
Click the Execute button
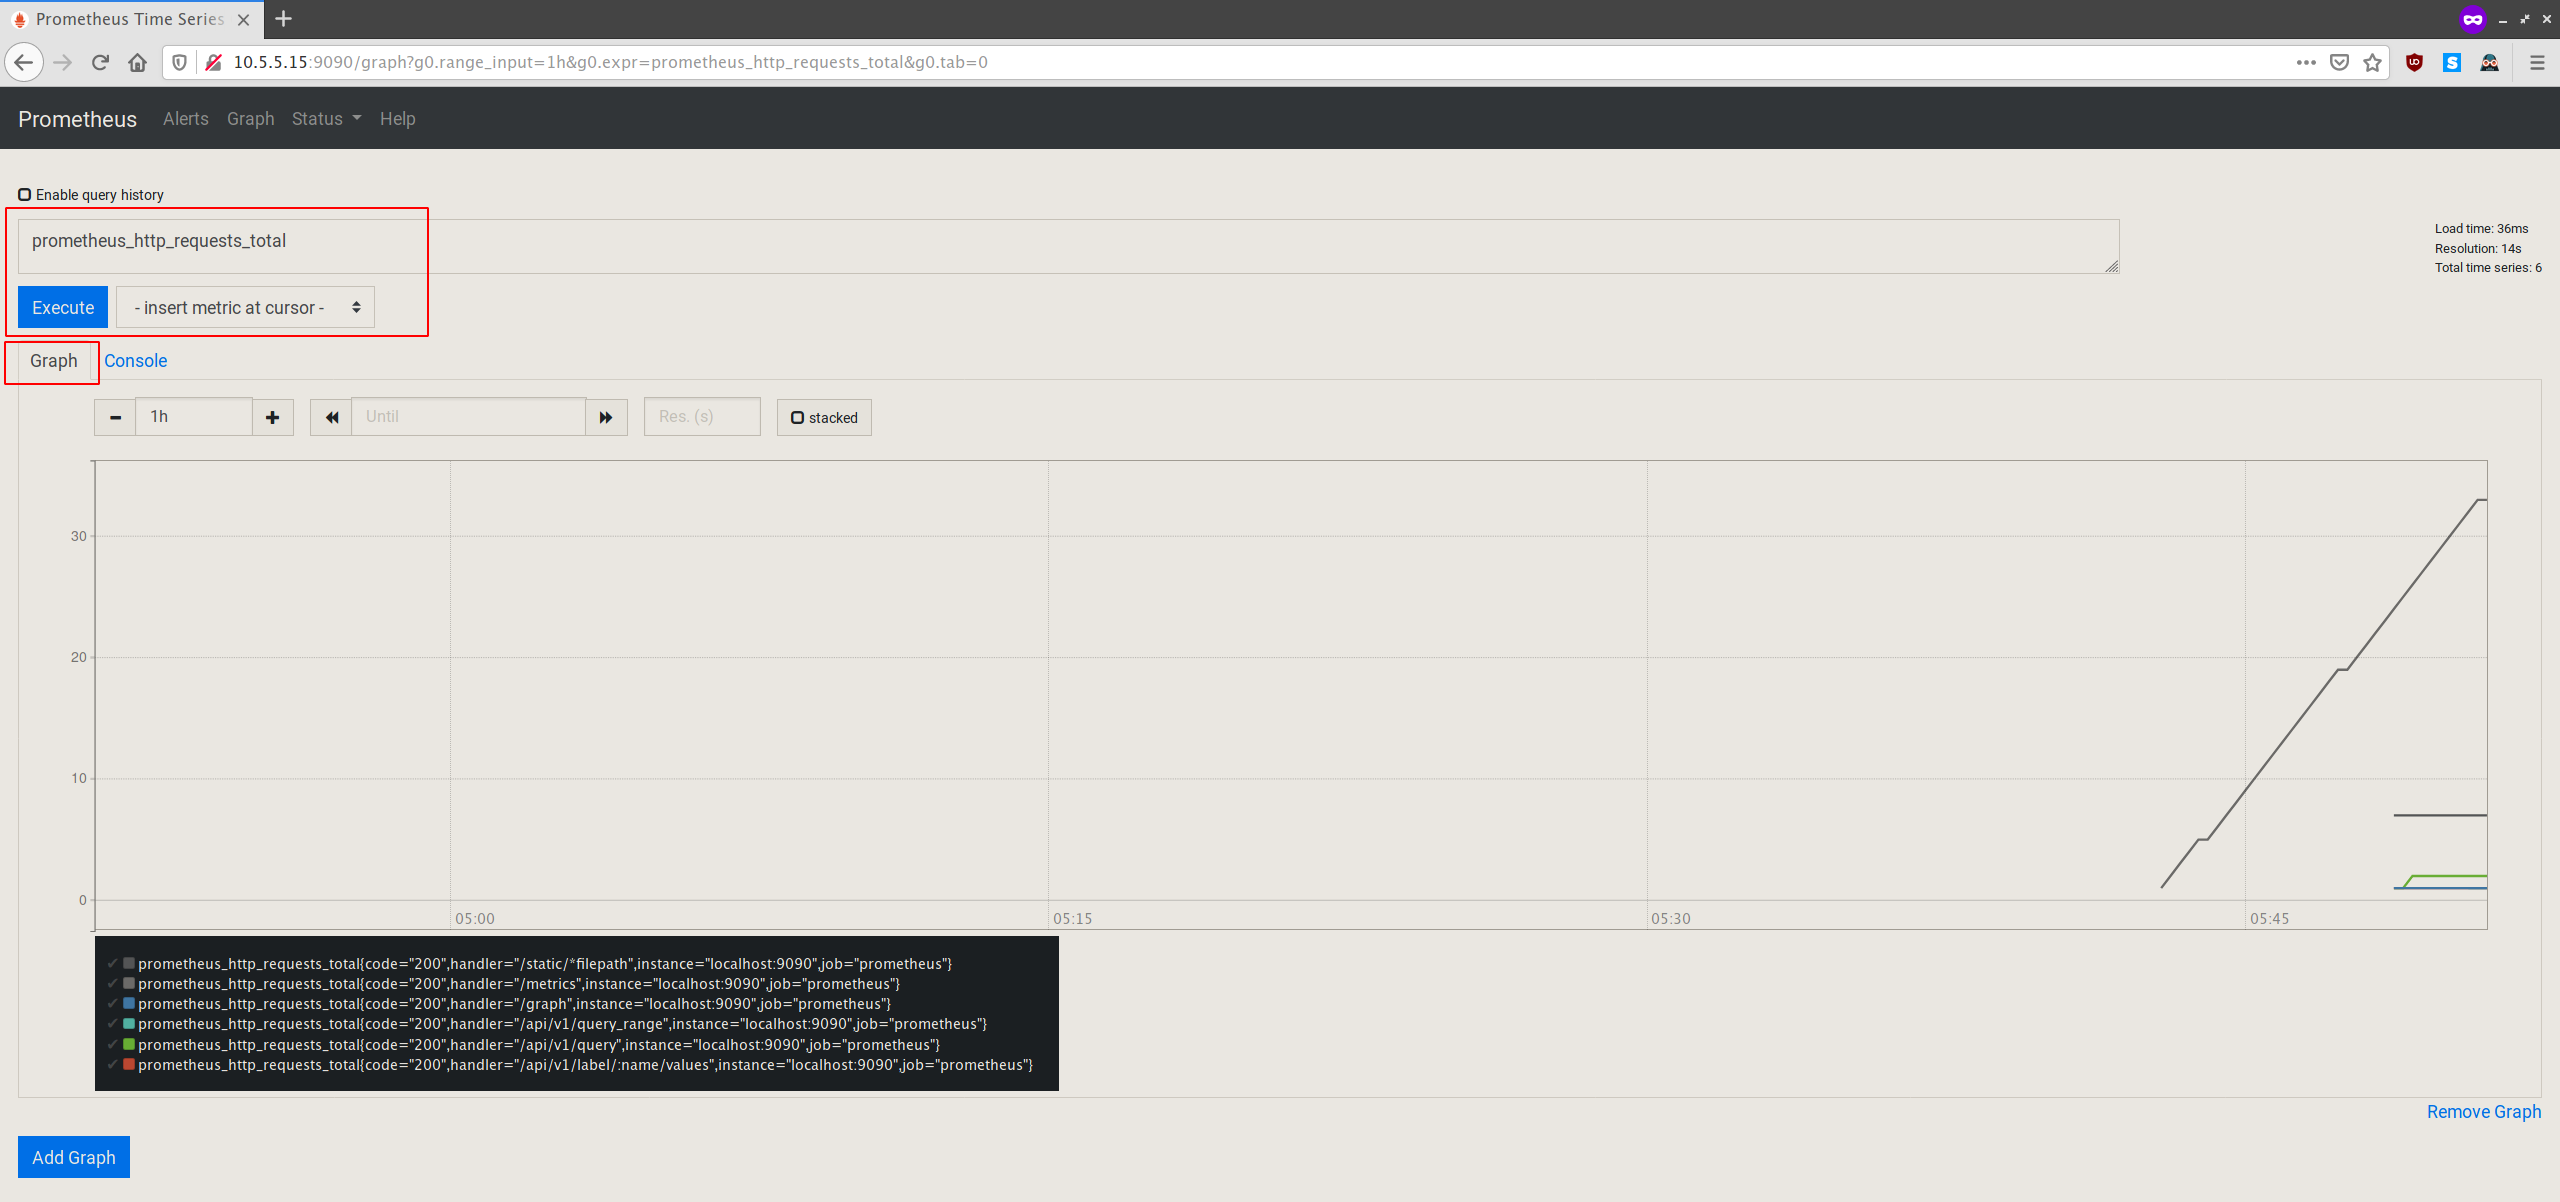coord(63,307)
